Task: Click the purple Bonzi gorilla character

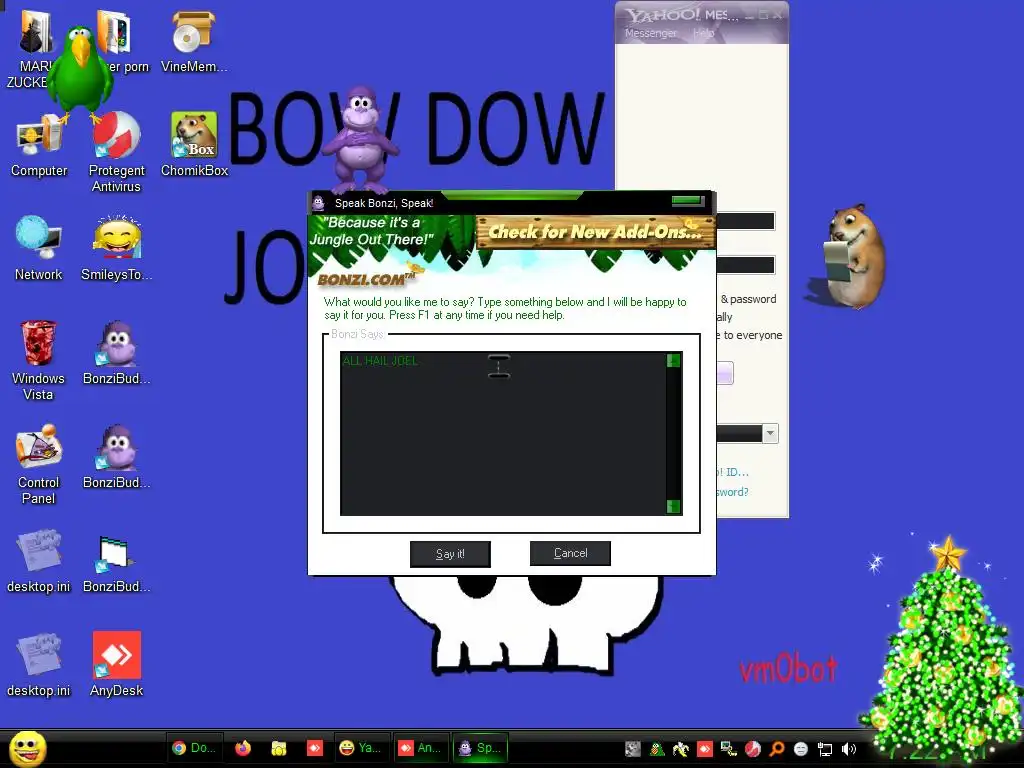Action: (360, 138)
